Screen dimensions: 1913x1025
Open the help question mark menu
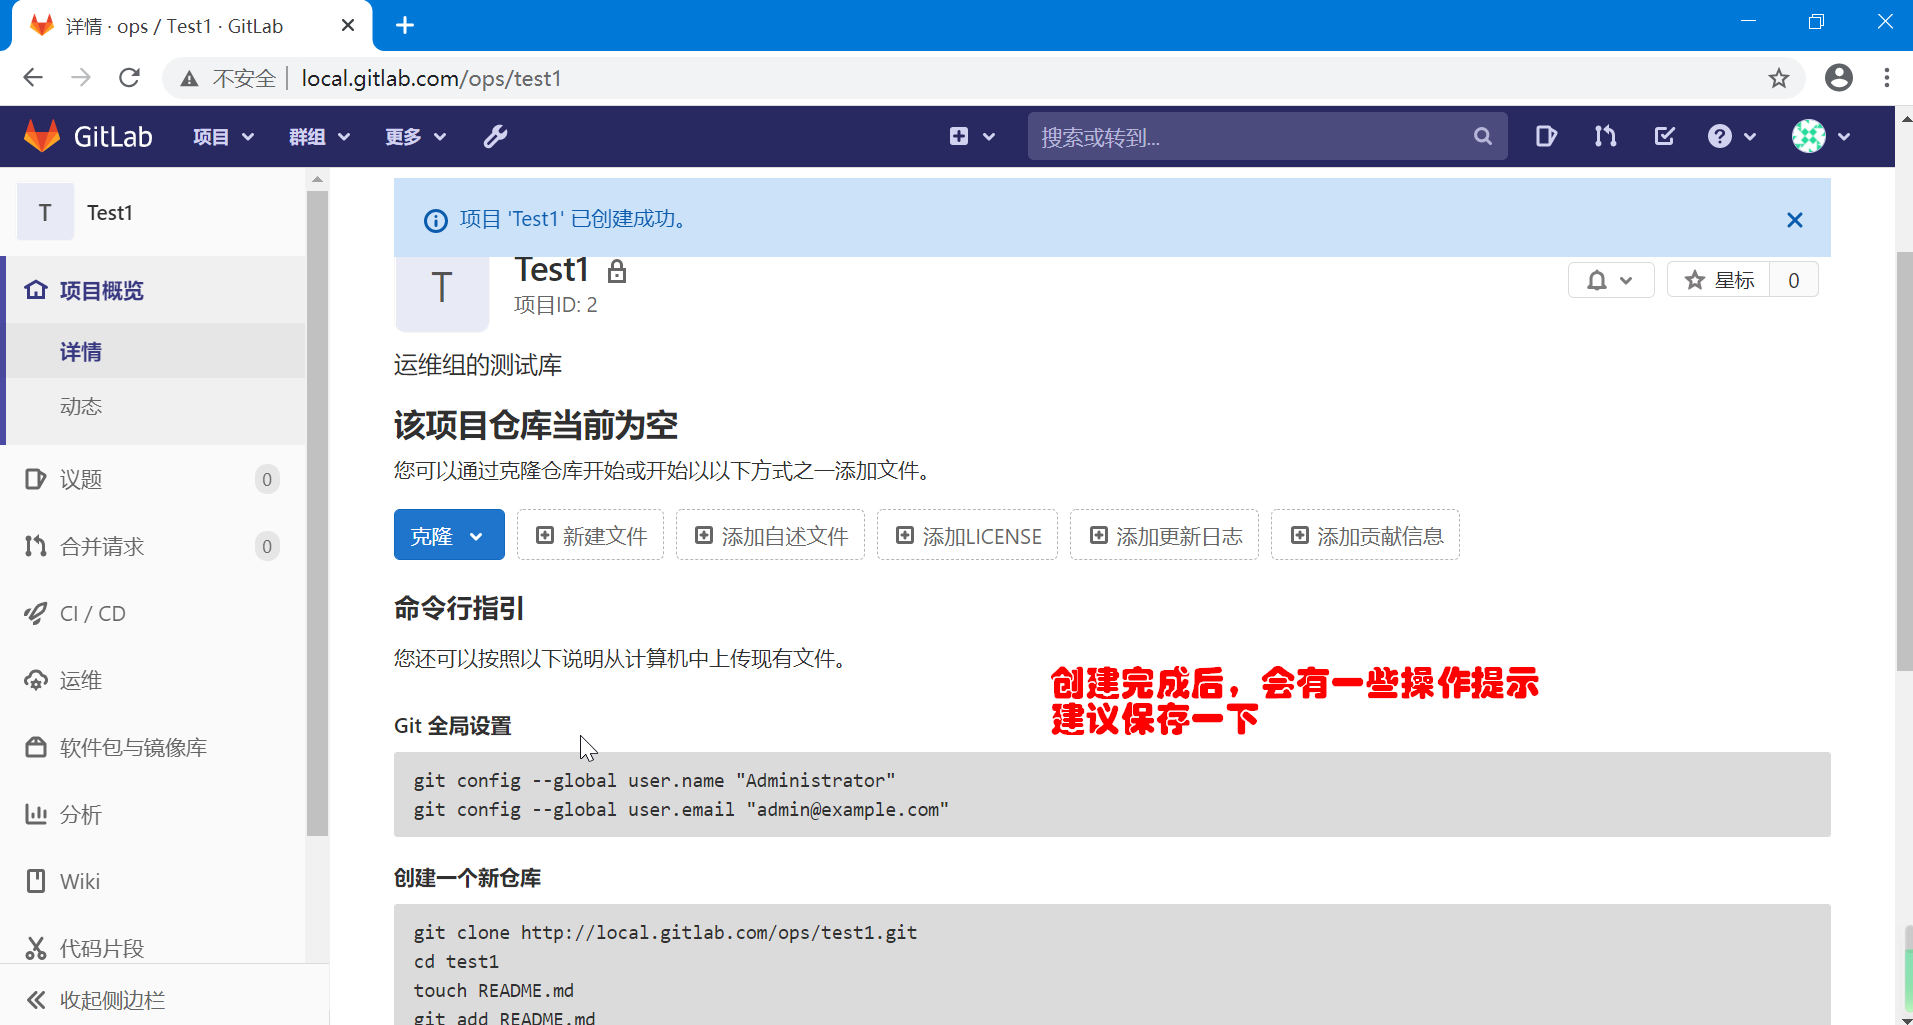tap(1731, 136)
